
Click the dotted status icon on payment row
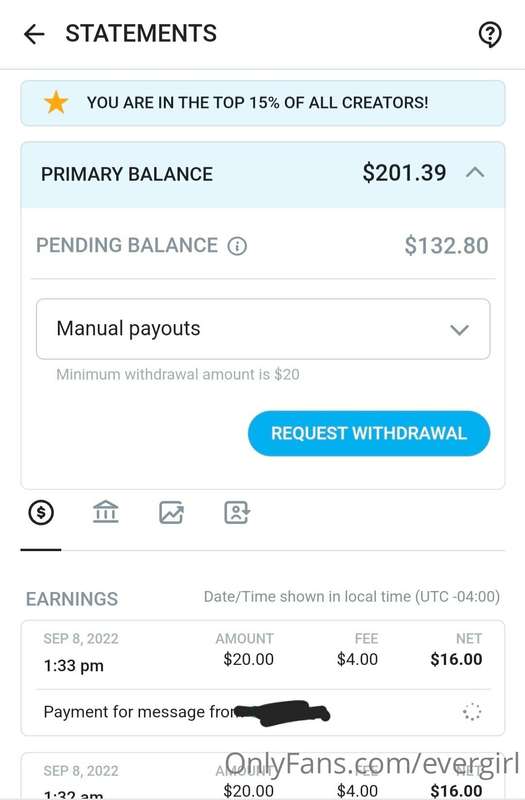tap(472, 711)
